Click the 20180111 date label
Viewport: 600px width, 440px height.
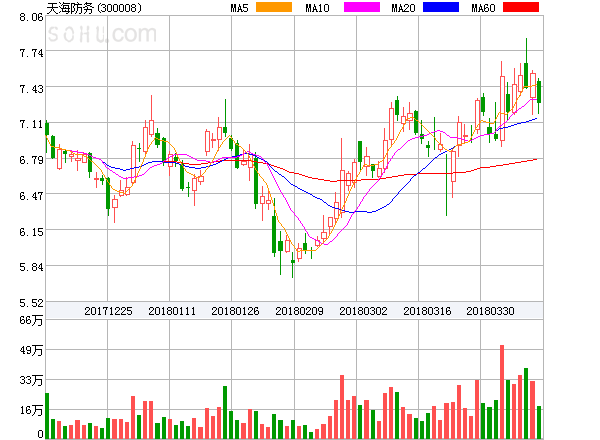pos(172,311)
